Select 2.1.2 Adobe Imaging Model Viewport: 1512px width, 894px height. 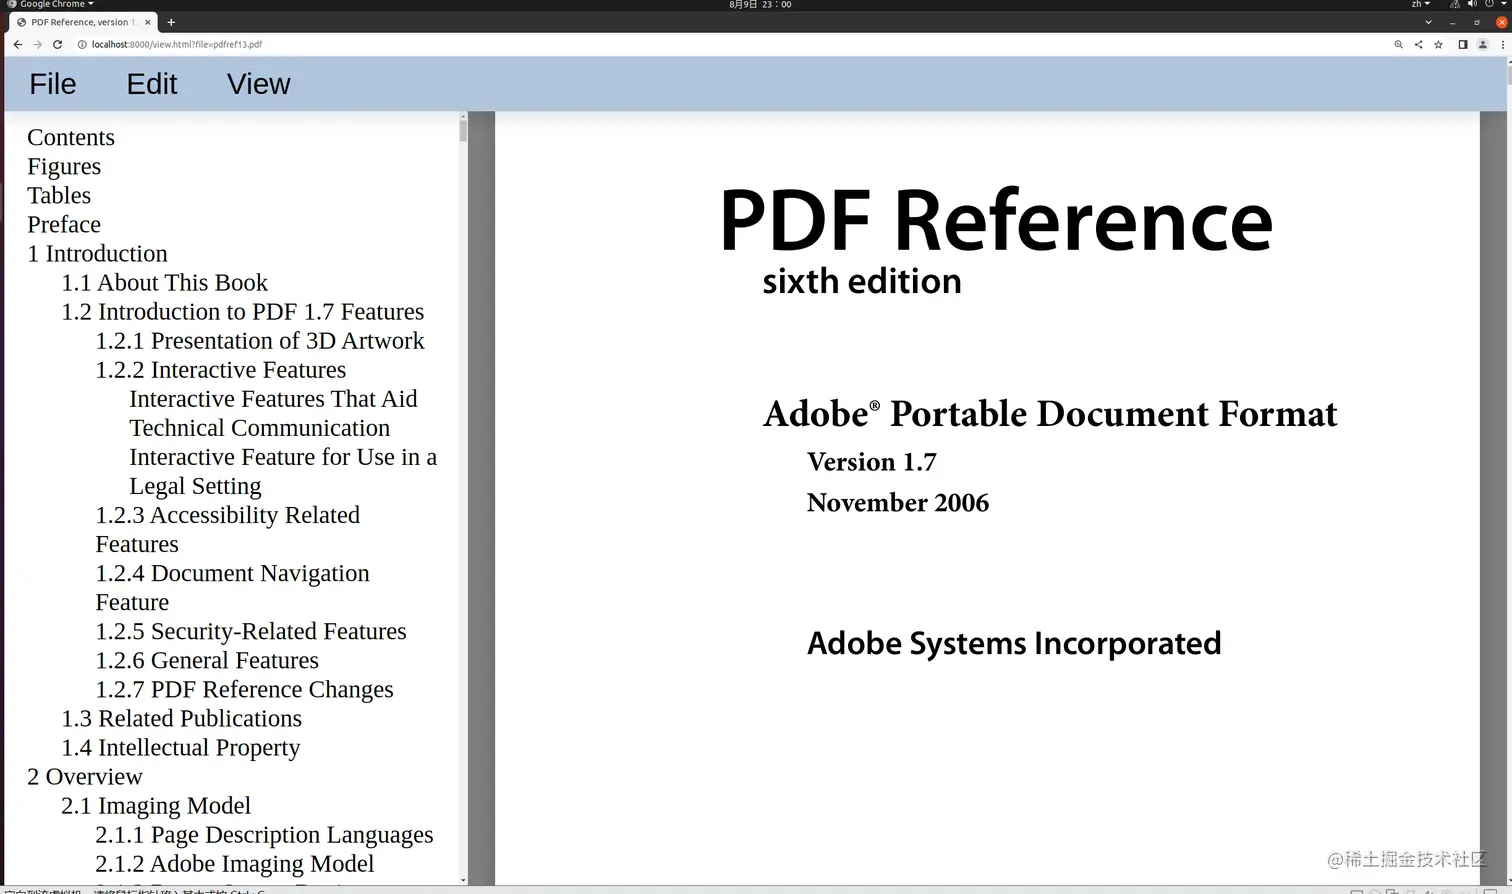(x=235, y=863)
